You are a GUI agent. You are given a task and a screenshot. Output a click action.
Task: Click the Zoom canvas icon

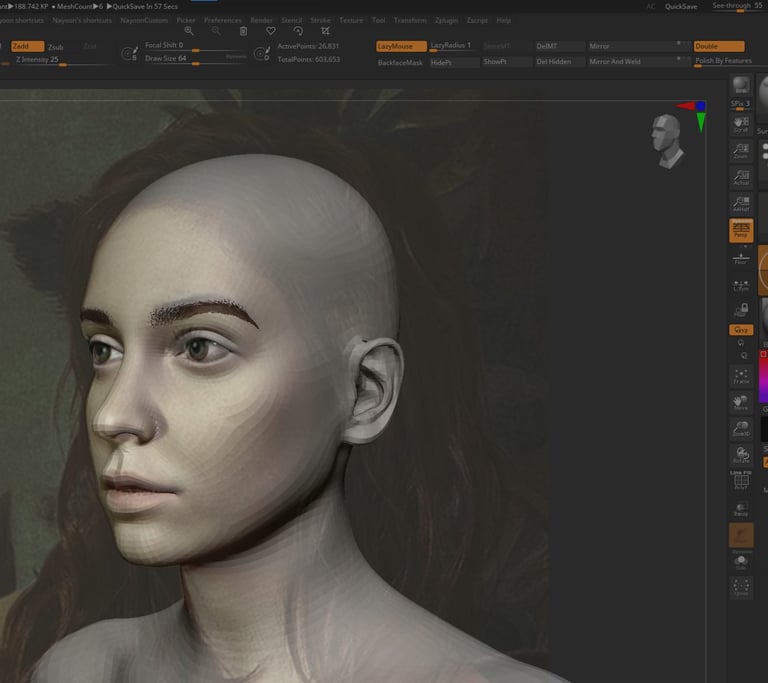tap(741, 150)
